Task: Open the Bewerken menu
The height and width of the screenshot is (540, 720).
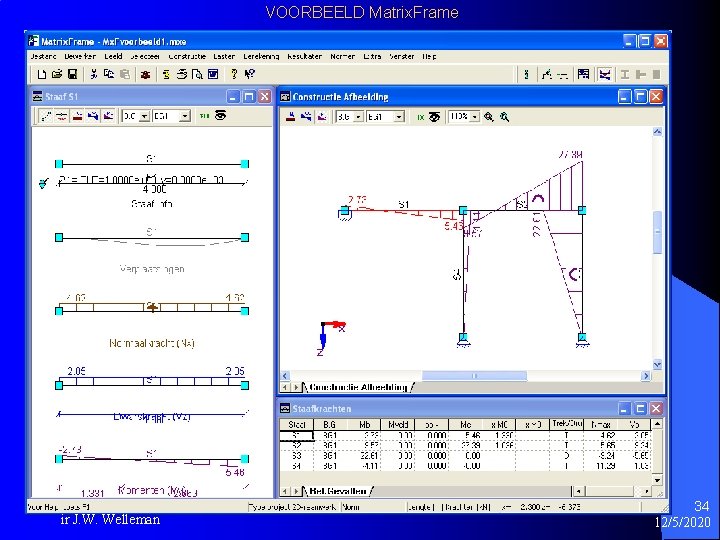Action: point(80,56)
